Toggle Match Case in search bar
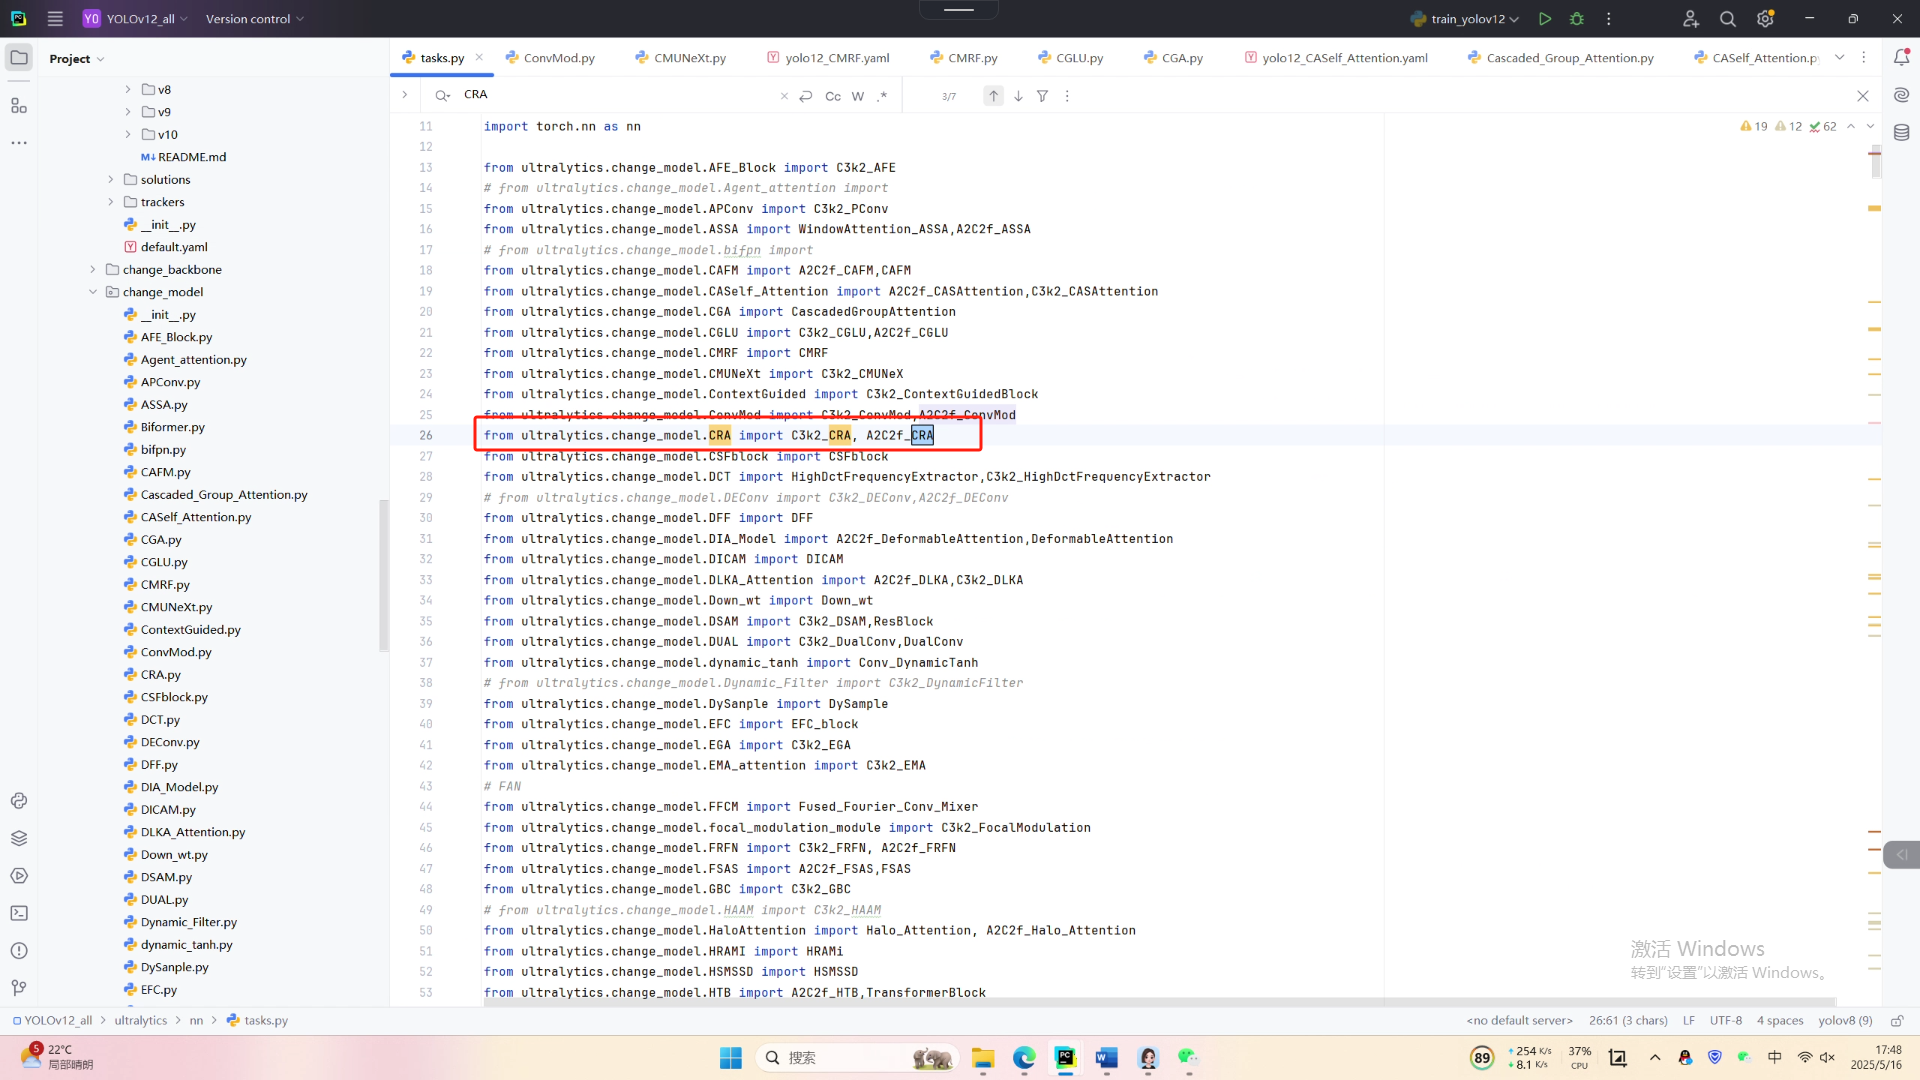The image size is (1920, 1080). (x=832, y=96)
